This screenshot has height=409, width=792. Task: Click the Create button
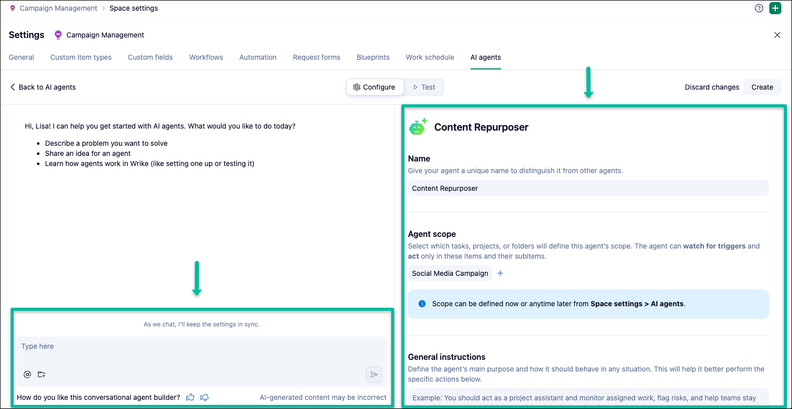pyautogui.click(x=762, y=87)
